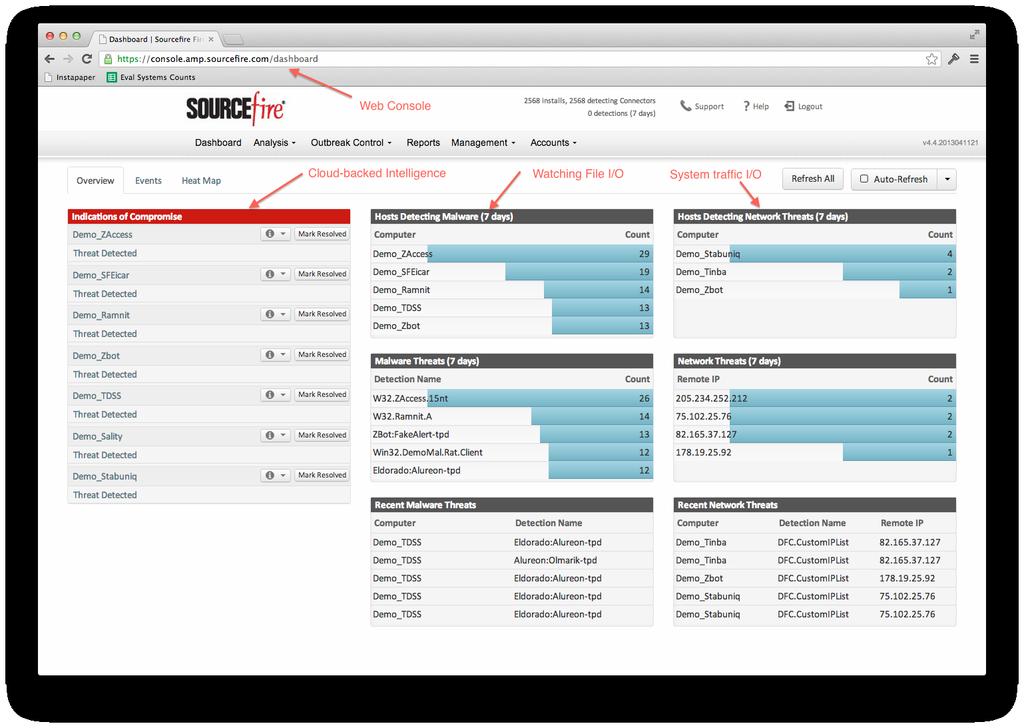Open Demo_Tinba in Hosts Detecting Network Threats
Viewport: 1024px width, 728px height.
[701, 272]
